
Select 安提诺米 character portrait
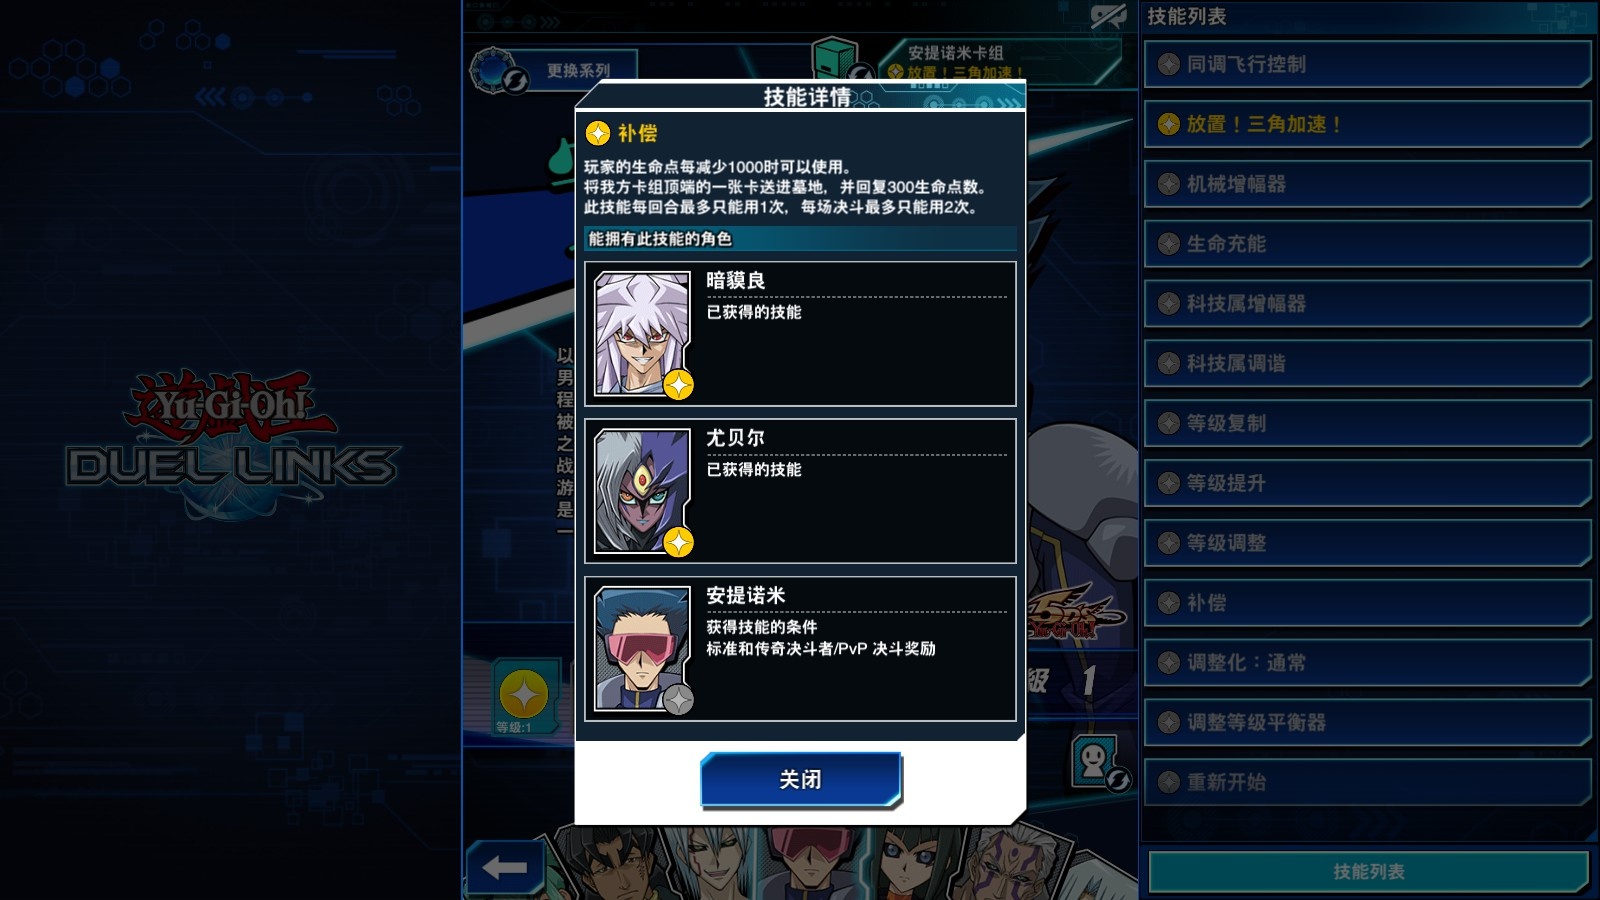(643, 648)
